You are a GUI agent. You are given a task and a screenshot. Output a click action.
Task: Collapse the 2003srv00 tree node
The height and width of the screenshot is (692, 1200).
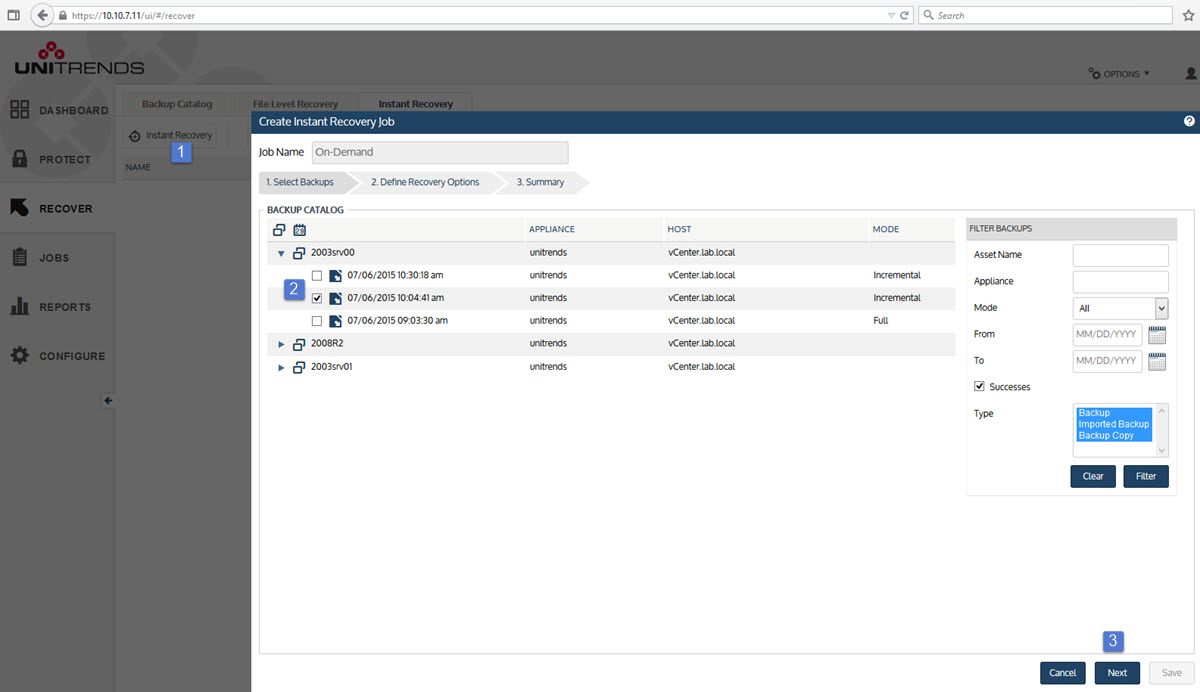click(x=281, y=254)
